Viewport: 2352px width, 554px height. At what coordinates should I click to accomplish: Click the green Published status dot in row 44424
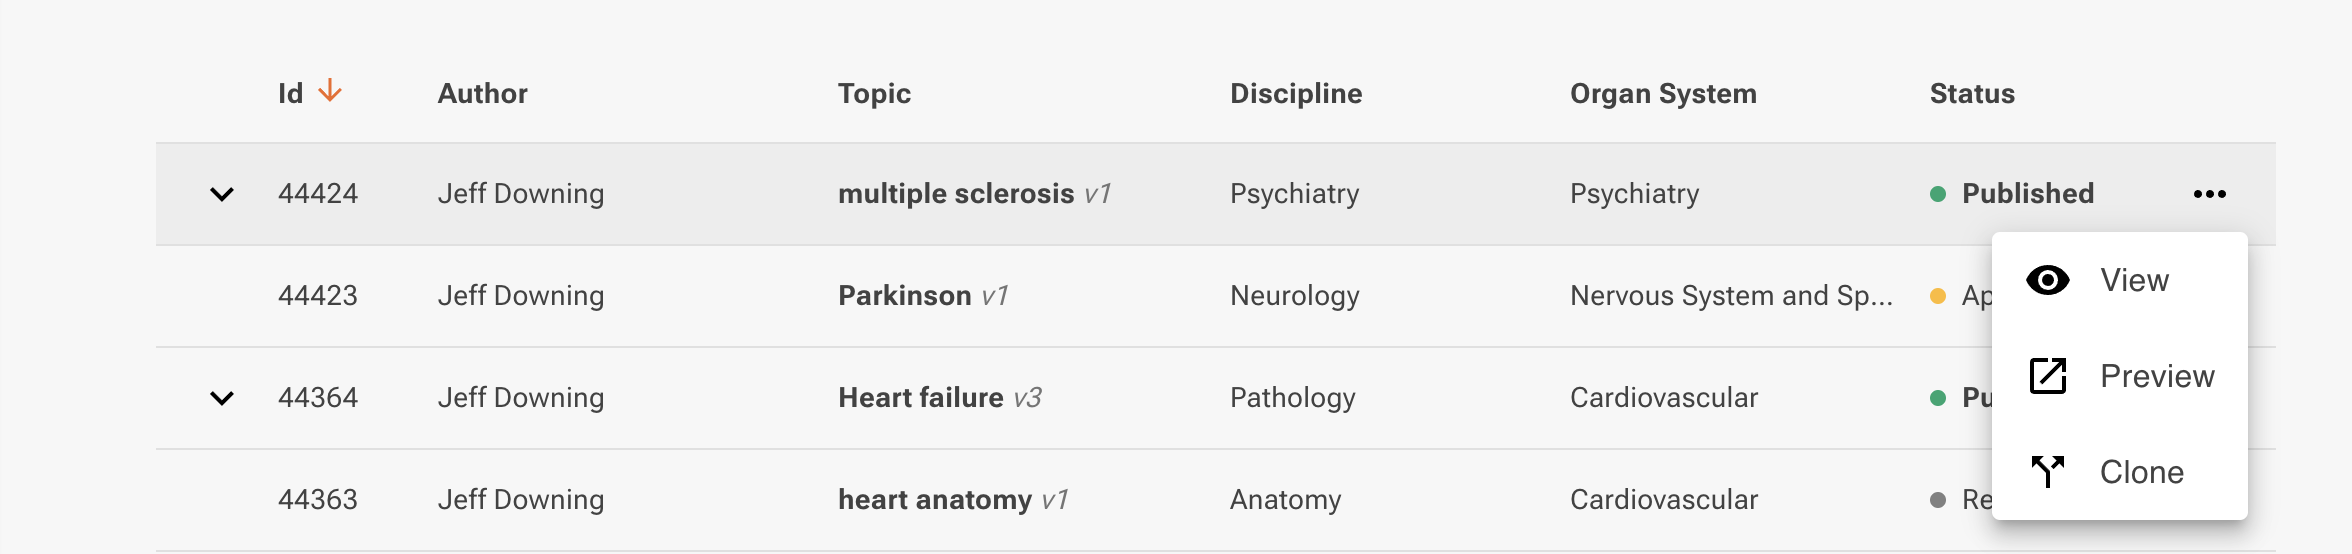pos(1938,194)
